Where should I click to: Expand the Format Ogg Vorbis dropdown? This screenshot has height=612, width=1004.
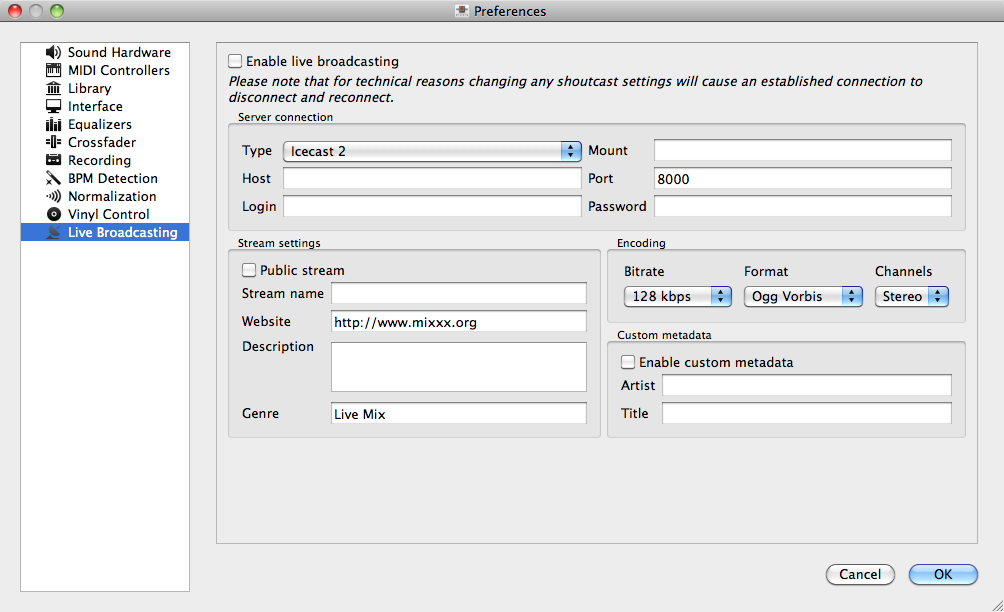click(x=803, y=296)
